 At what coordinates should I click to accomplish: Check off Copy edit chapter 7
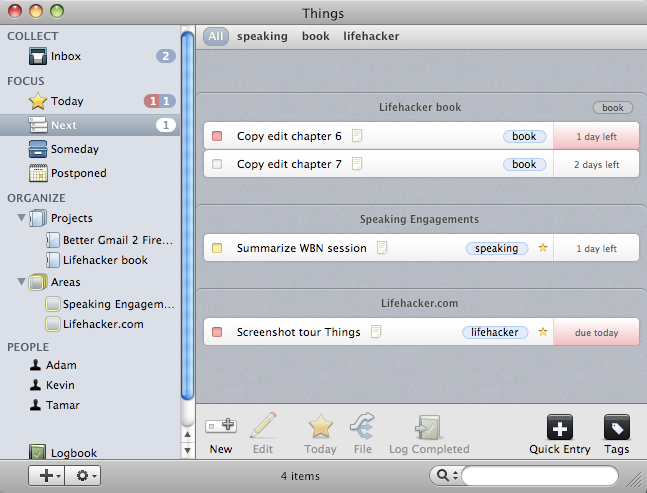pyautogui.click(x=217, y=164)
